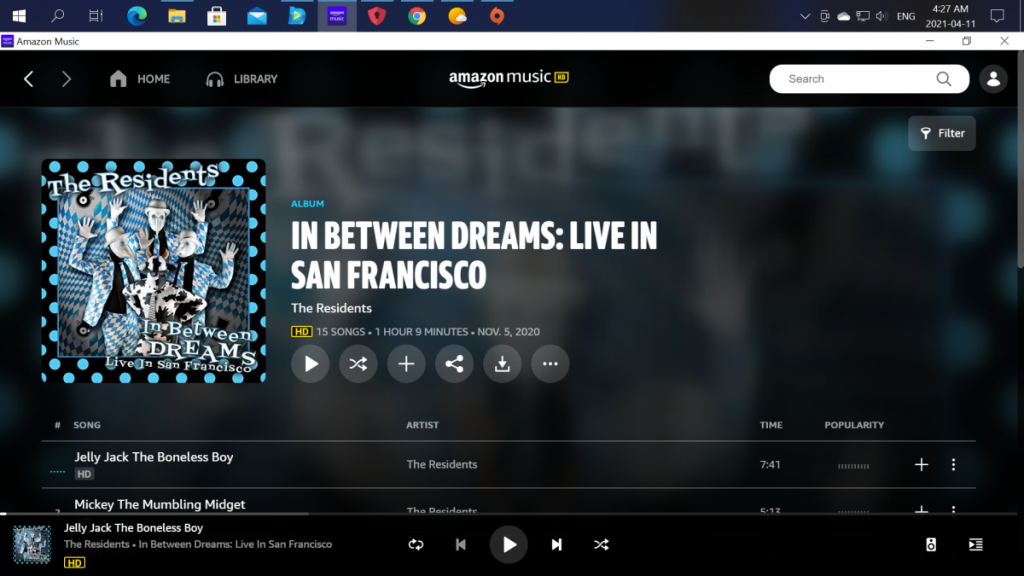Open the album's more options menu

[x=550, y=364]
